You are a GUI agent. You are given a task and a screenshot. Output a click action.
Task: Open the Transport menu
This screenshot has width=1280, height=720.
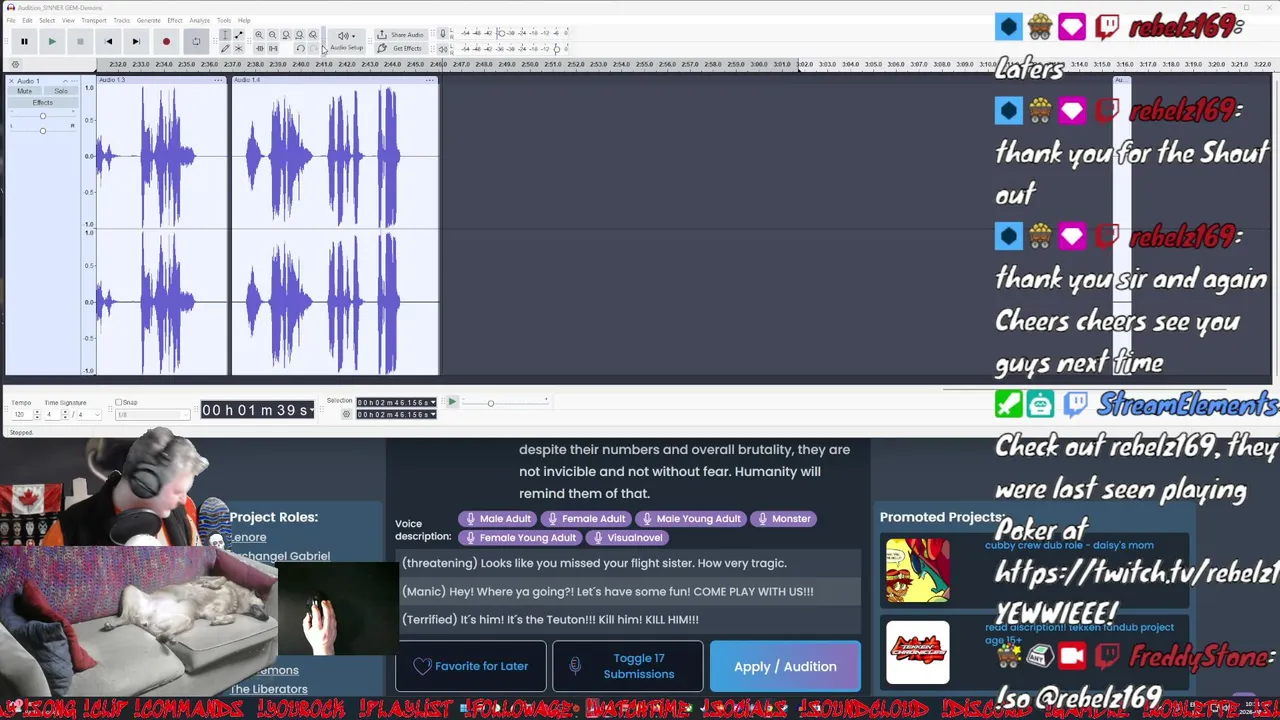point(94,20)
